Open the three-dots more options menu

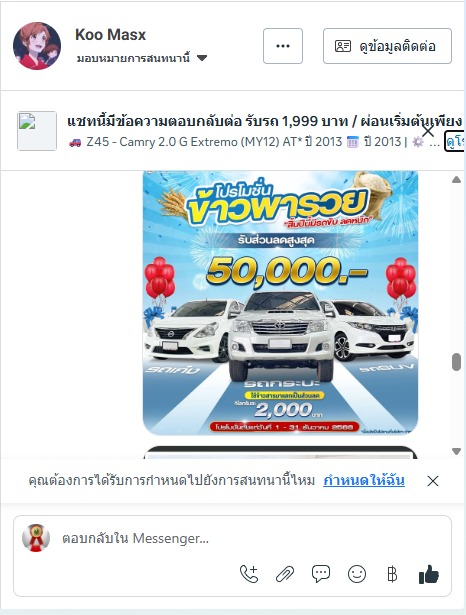[283, 46]
